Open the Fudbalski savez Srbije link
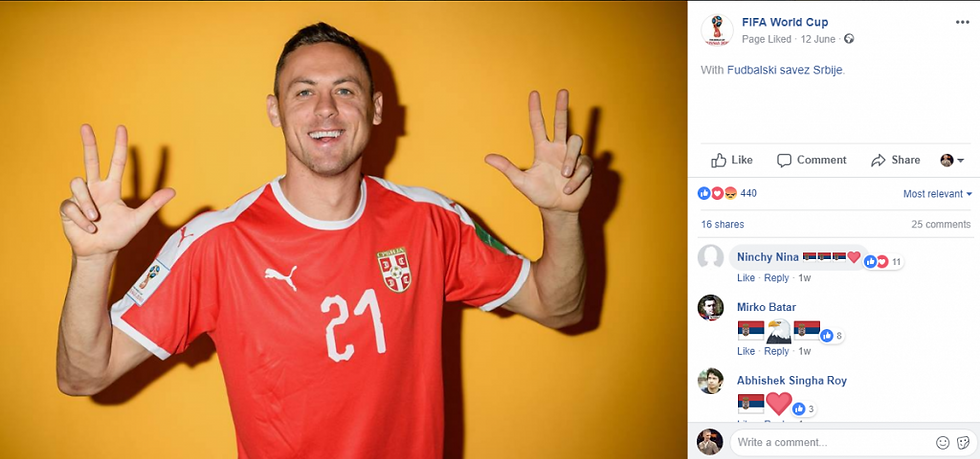The width and height of the screenshot is (980, 459). point(785,70)
